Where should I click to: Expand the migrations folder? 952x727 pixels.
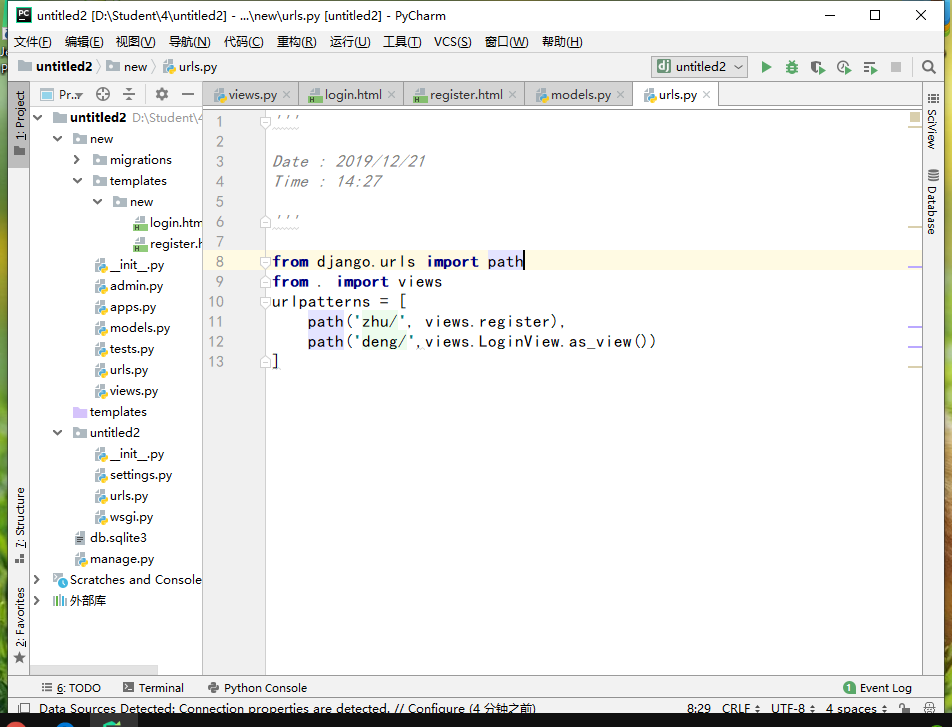pos(77,160)
